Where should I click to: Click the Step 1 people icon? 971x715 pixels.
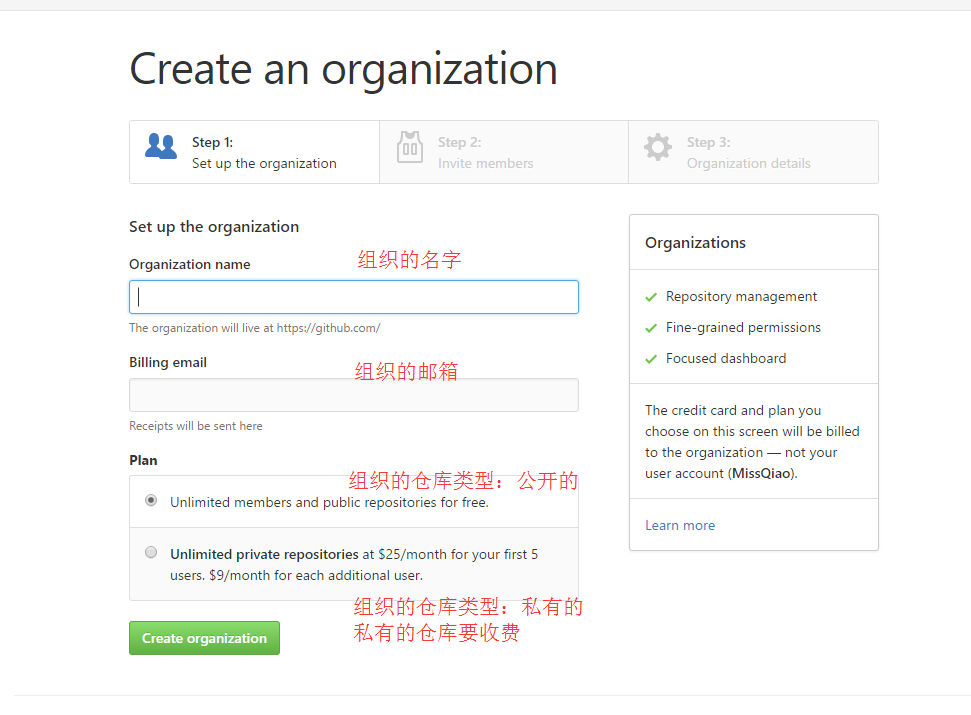point(160,146)
